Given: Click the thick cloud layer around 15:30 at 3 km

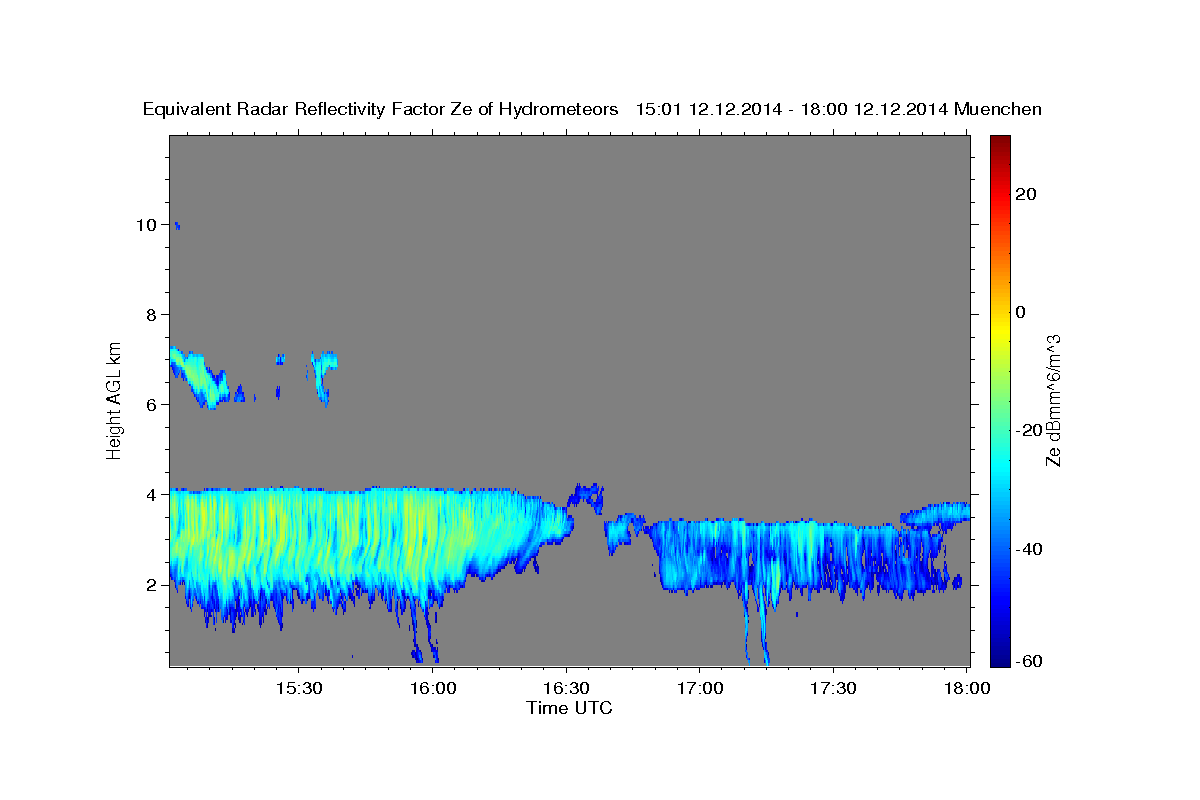Looking at the screenshot, I should point(299,540).
